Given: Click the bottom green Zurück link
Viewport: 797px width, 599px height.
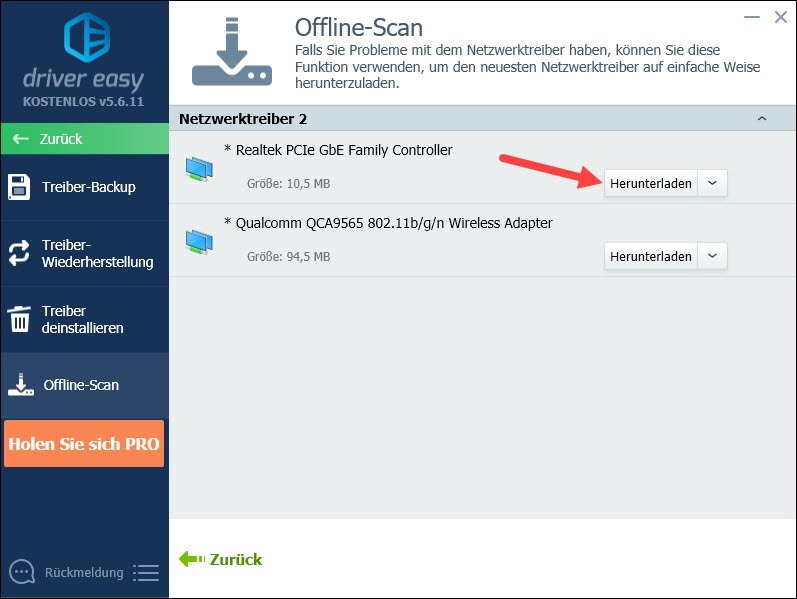Looking at the screenshot, I should click(236, 559).
